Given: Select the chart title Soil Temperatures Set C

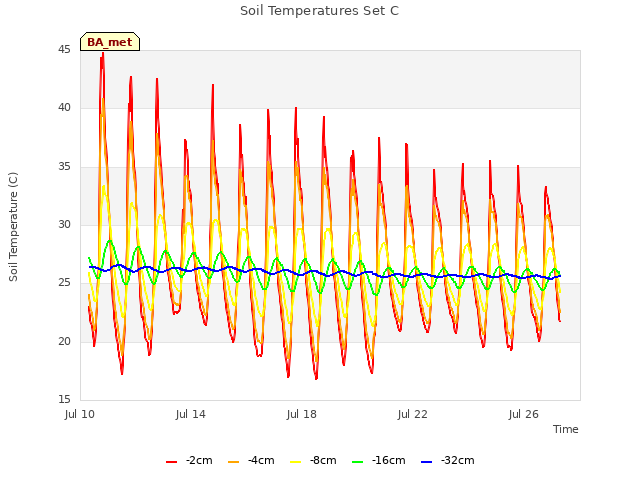Looking at the screenshot, I should [320, 11].
